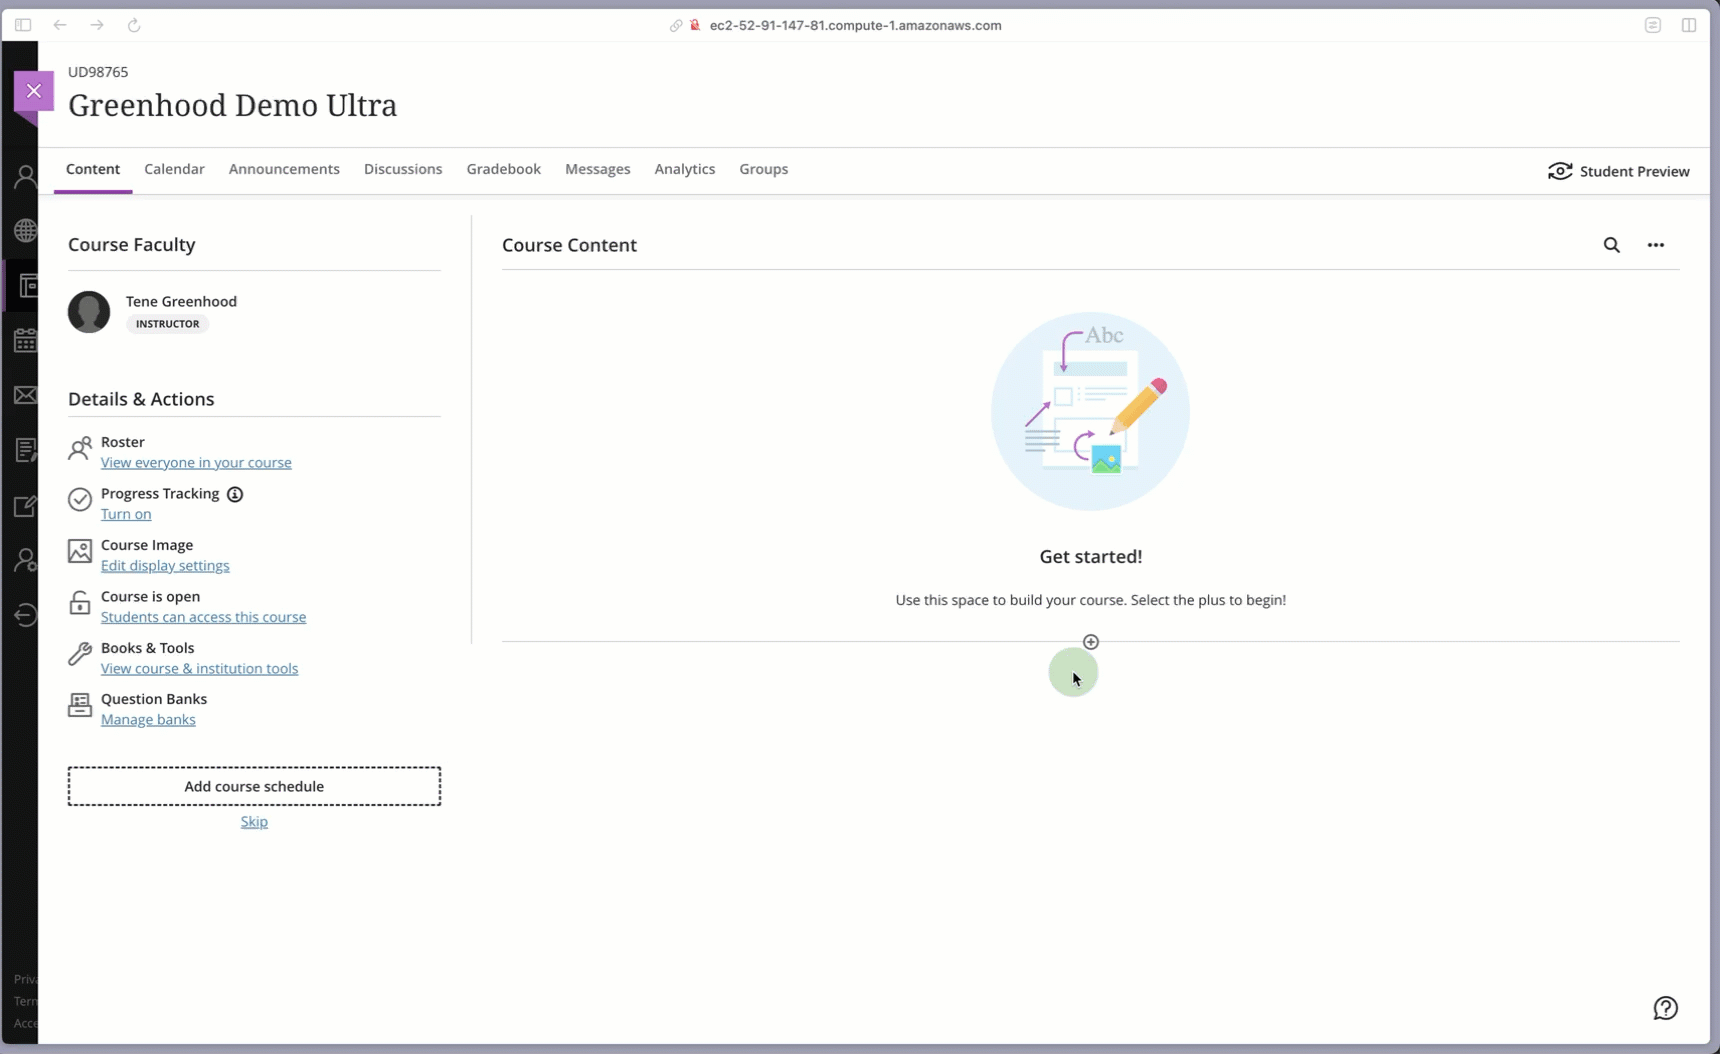
Task: Open the Calendar icon in the left sidebar
Action: click(x=25, y=340)
